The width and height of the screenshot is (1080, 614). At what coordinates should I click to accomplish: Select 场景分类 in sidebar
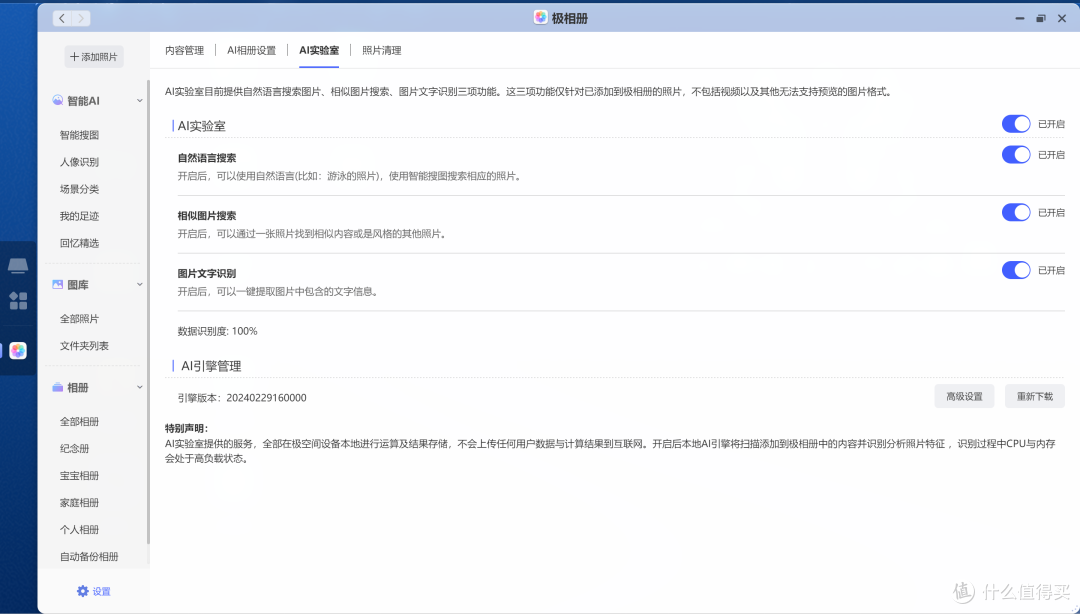[x=79, y=189]
